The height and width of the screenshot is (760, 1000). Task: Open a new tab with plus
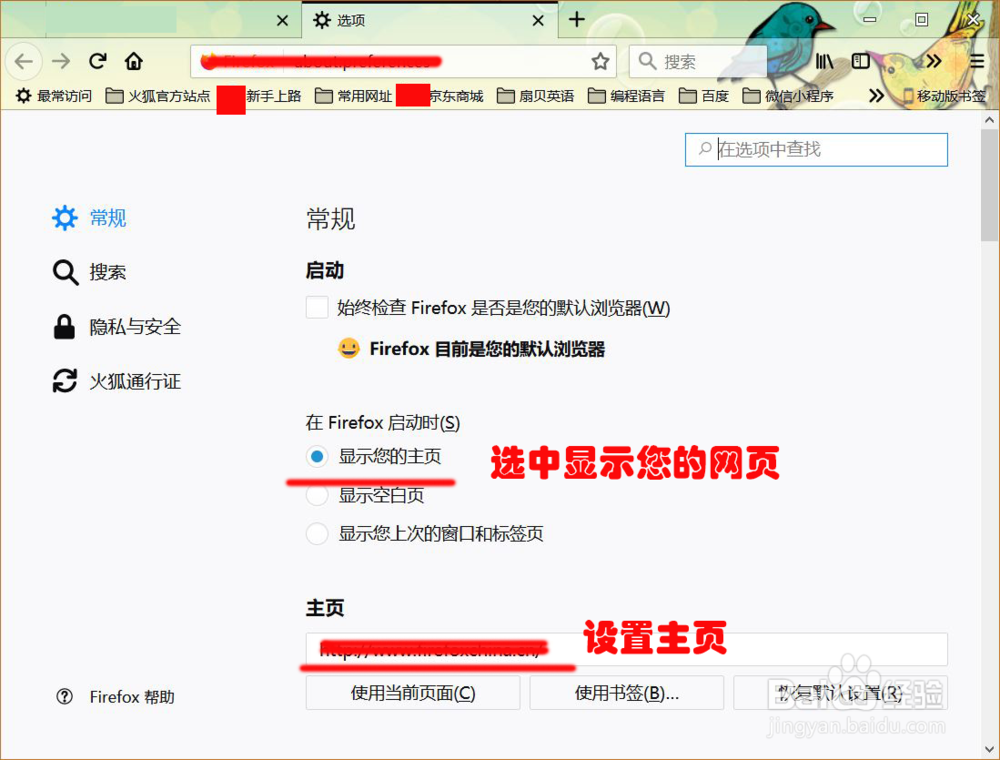pos(577,19)
